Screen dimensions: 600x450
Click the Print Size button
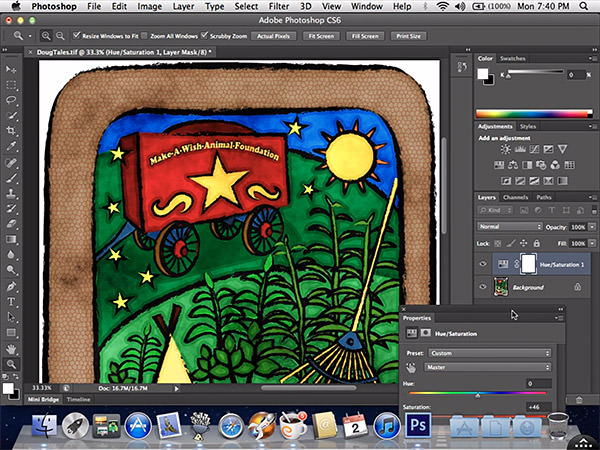[408, 36]
